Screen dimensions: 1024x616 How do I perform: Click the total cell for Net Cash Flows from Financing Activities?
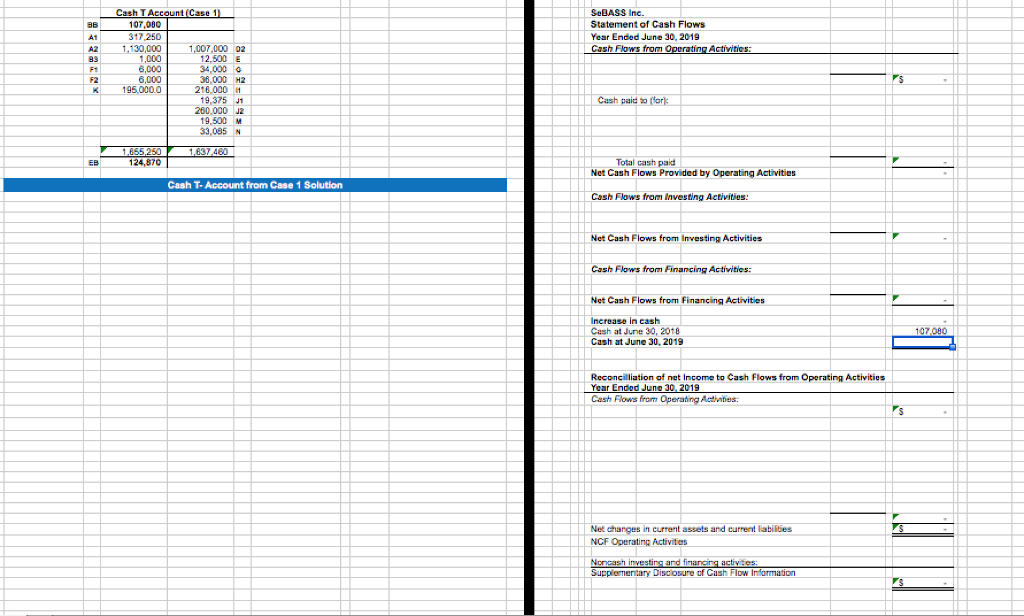923,300
